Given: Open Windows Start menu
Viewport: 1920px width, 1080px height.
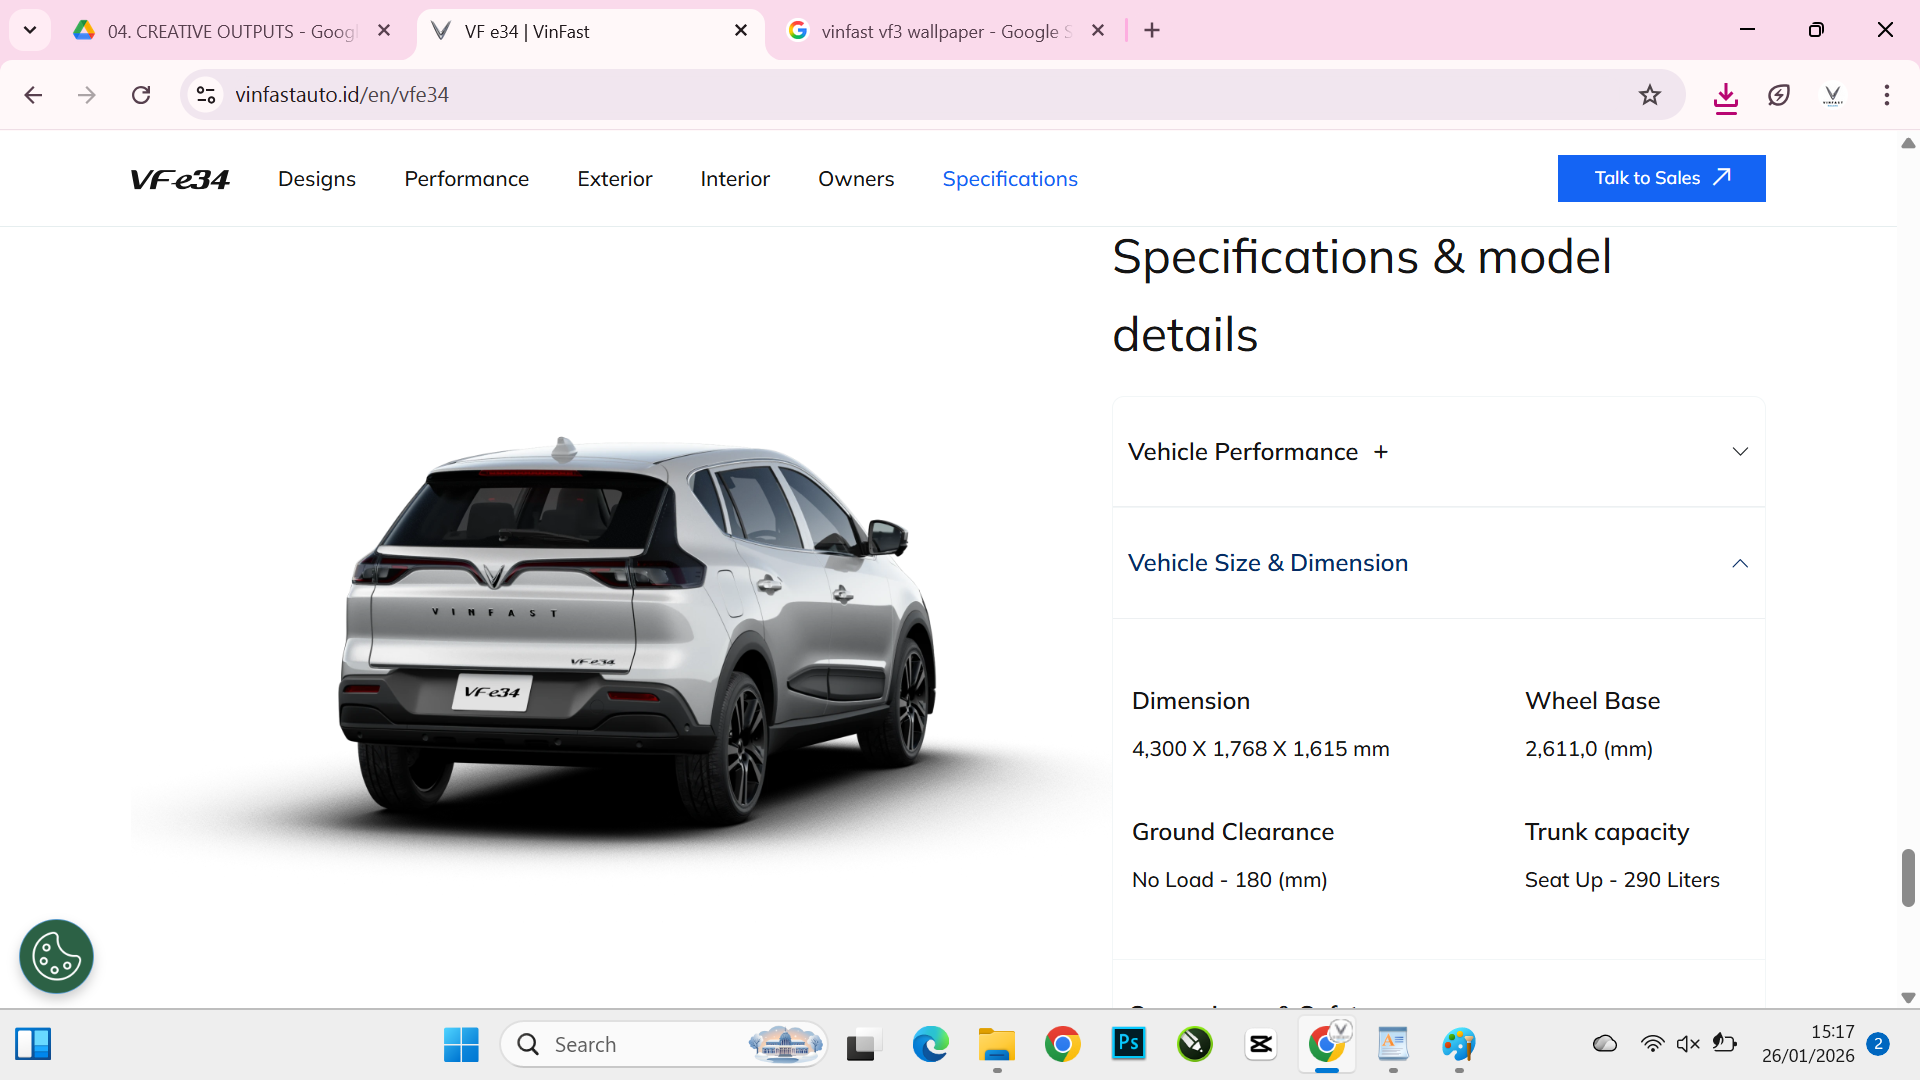Looking at the screenshot, I should click(461, 1044).
